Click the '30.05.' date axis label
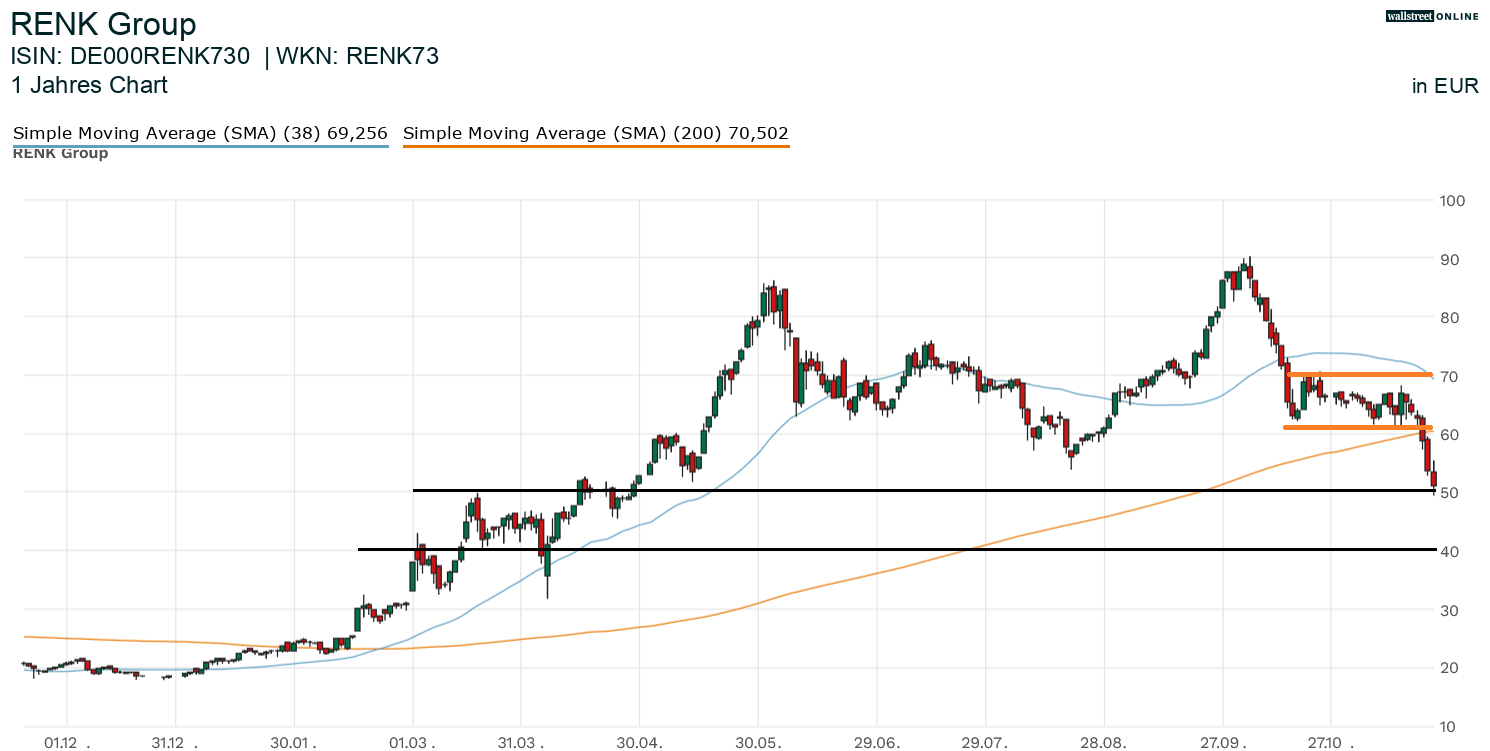This screenshot has width=1490, height=751. click(758, 743)
